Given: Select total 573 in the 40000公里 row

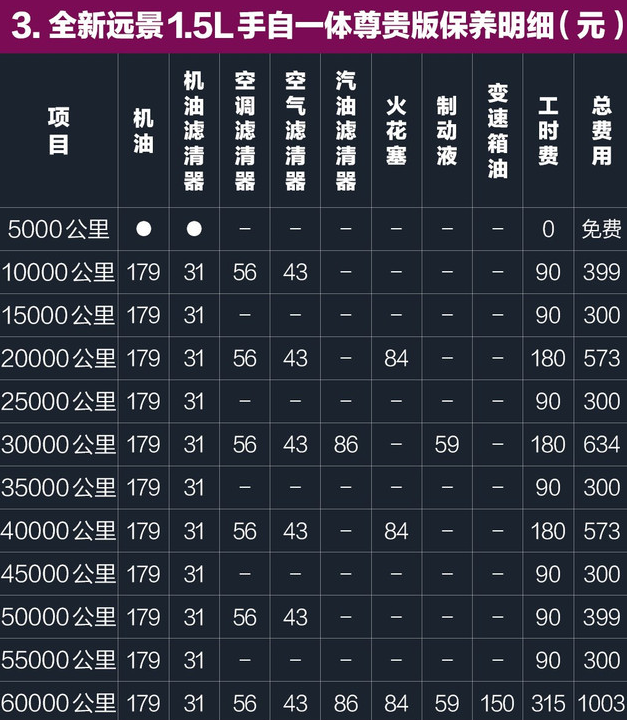Looking at the screenshot, I should (601, 531).
